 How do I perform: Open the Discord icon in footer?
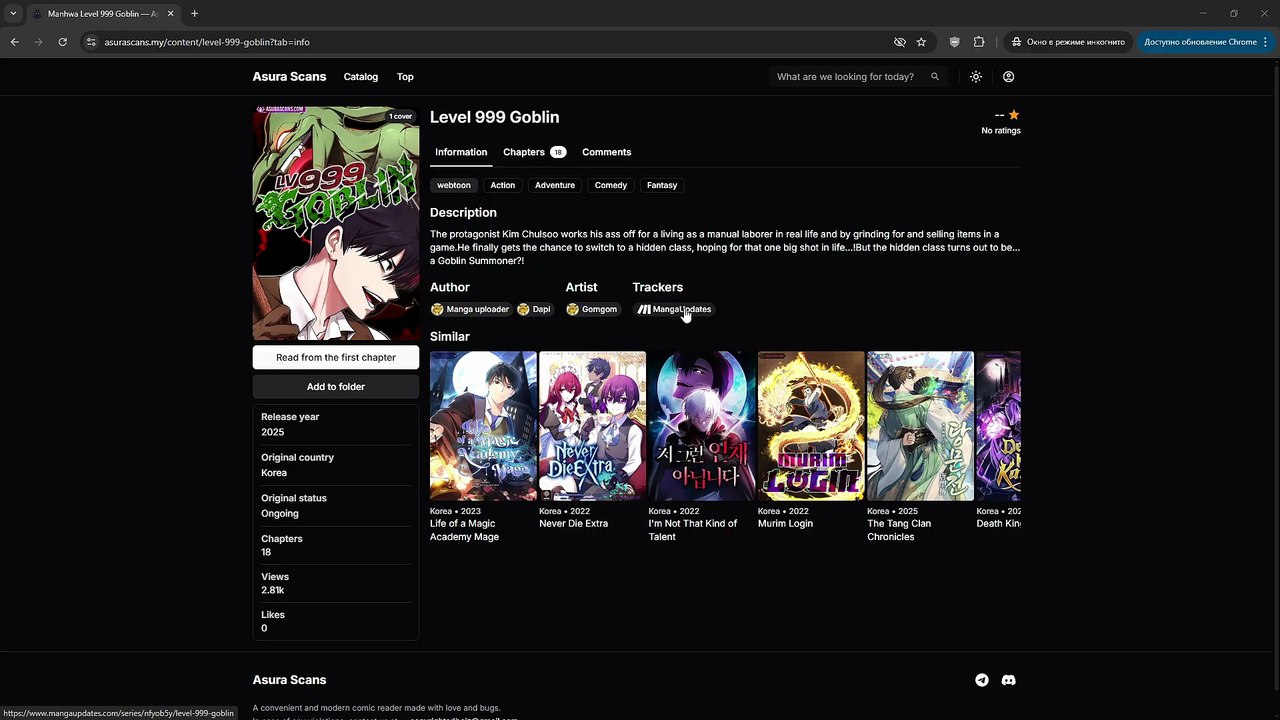1009,680
